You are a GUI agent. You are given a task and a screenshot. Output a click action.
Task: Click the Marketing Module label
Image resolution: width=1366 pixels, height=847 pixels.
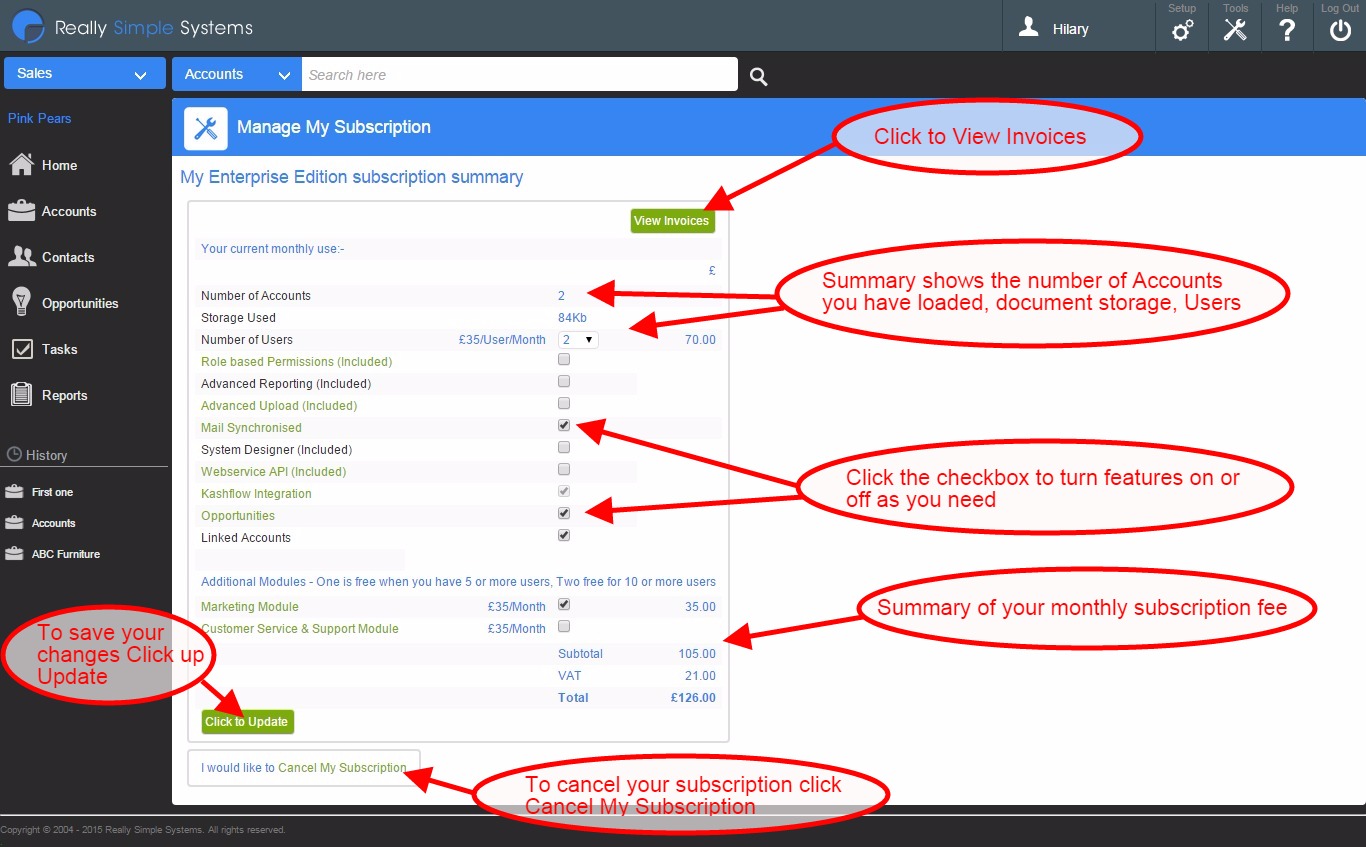(250, 607)
